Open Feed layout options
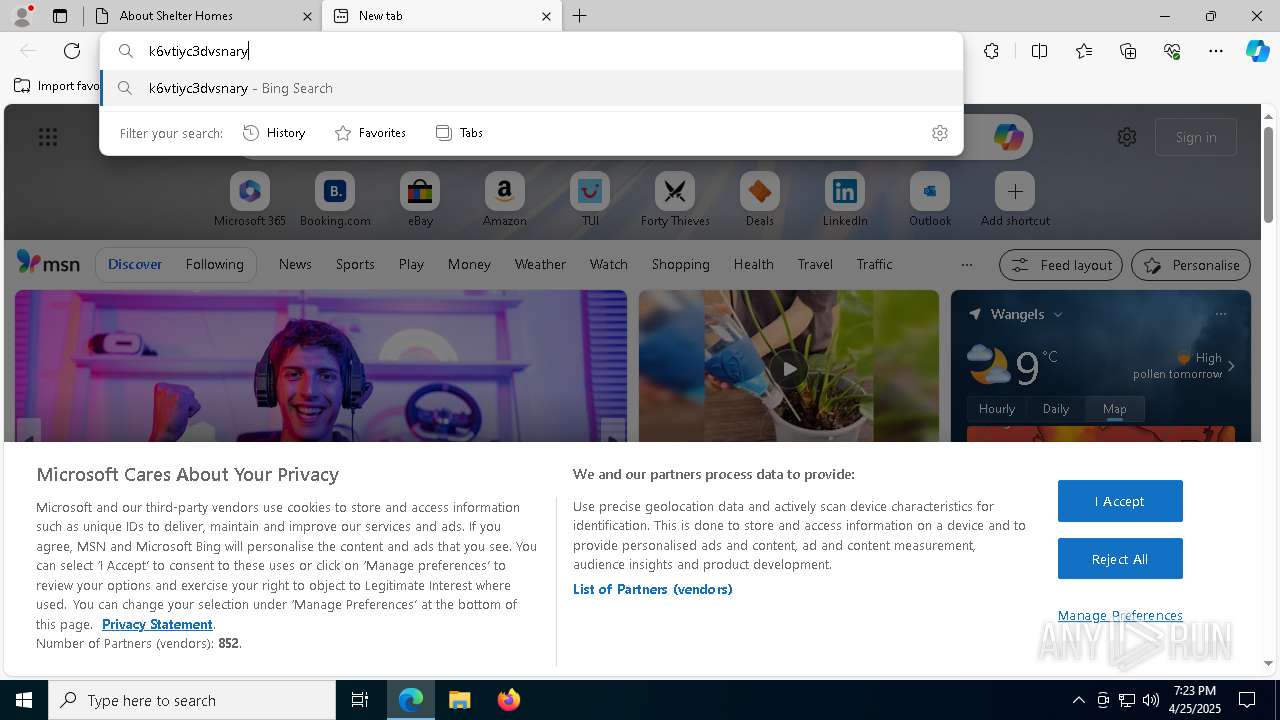The image size is (1280, 720). point(1062,265)
